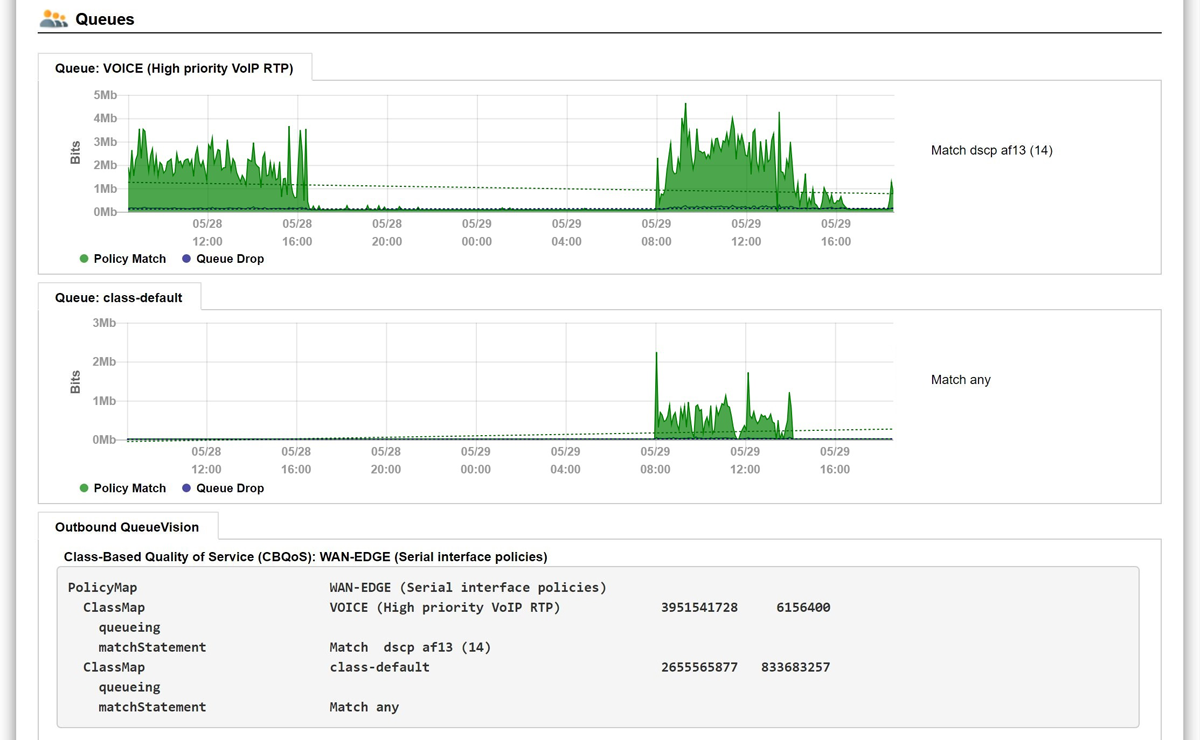Click the value 833683257 in class-default row
Viewport: 1200px width, 740px height.
click(795, 667)
